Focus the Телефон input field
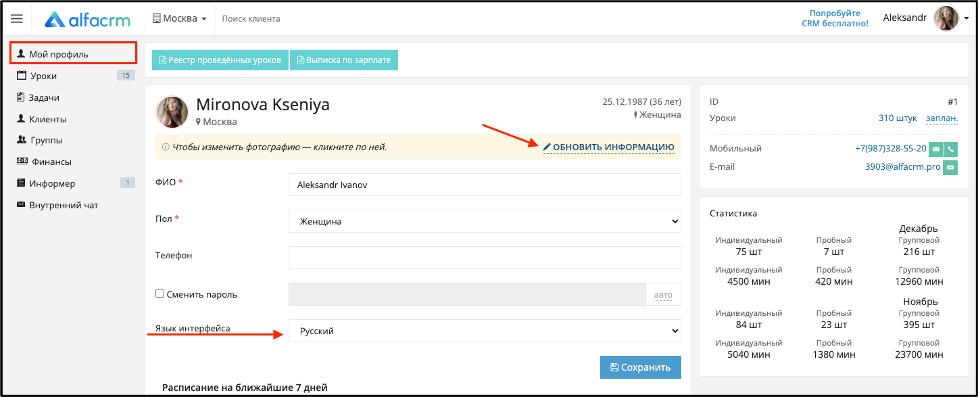The height and width of the screenshot is (397, 979). 485,257
